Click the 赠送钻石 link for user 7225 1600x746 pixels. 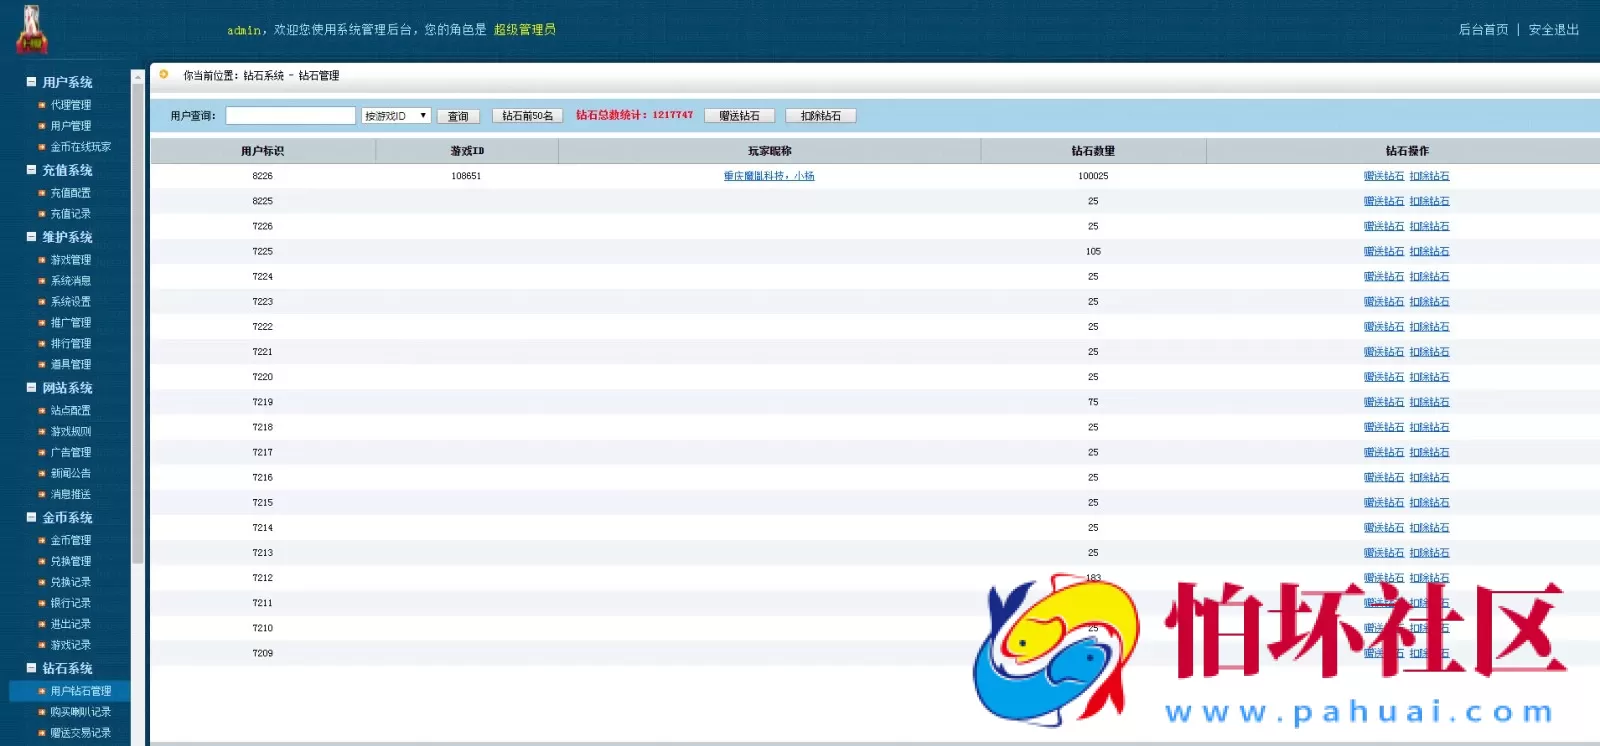[1383, 252]
